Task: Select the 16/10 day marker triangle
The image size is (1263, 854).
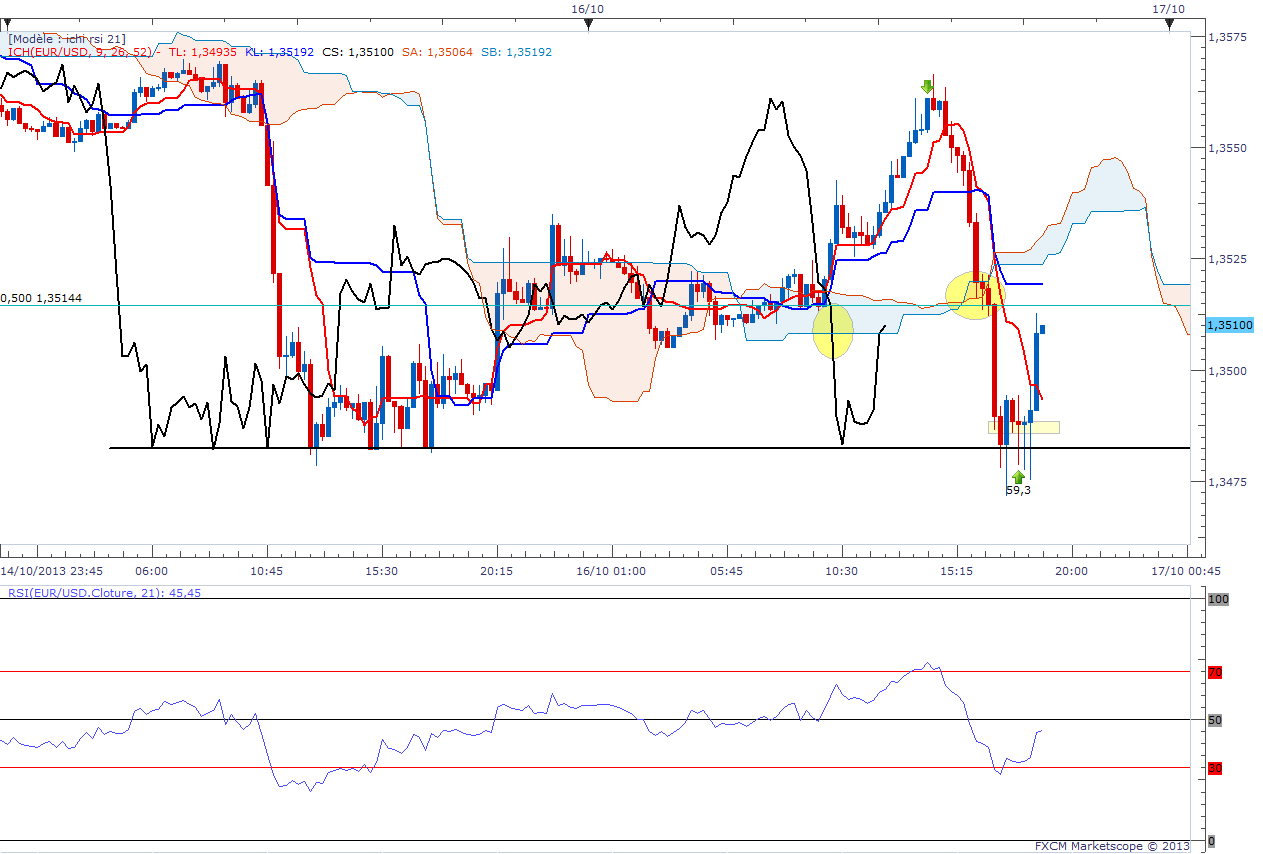Action: pyautogui.click(x=588, y=24)
